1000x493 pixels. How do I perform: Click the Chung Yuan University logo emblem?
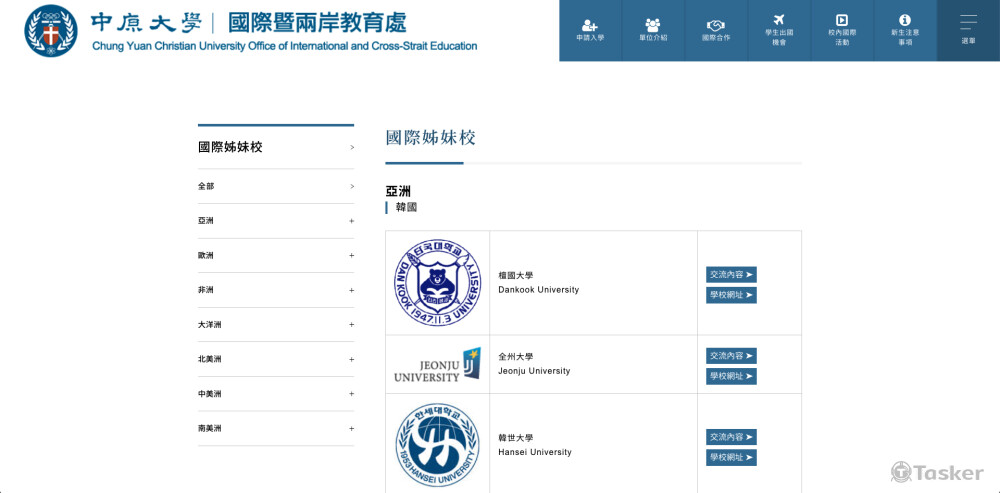[49, 30]
